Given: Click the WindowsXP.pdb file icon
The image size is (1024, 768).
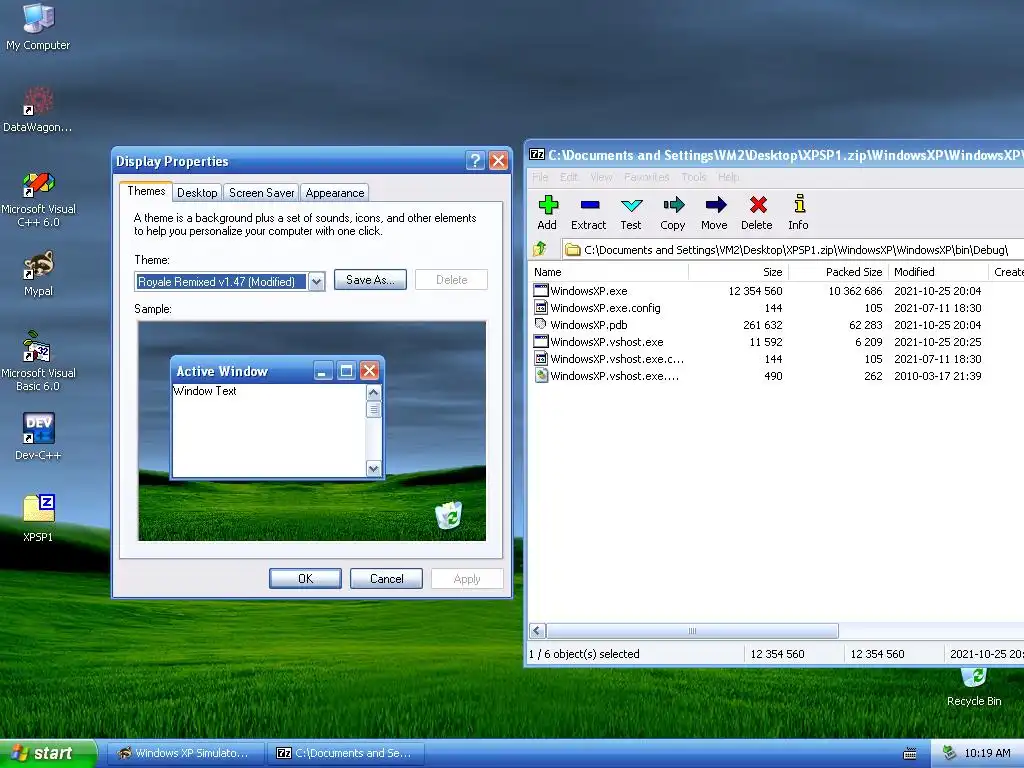Looking at the screenshot, I should 541,325.
